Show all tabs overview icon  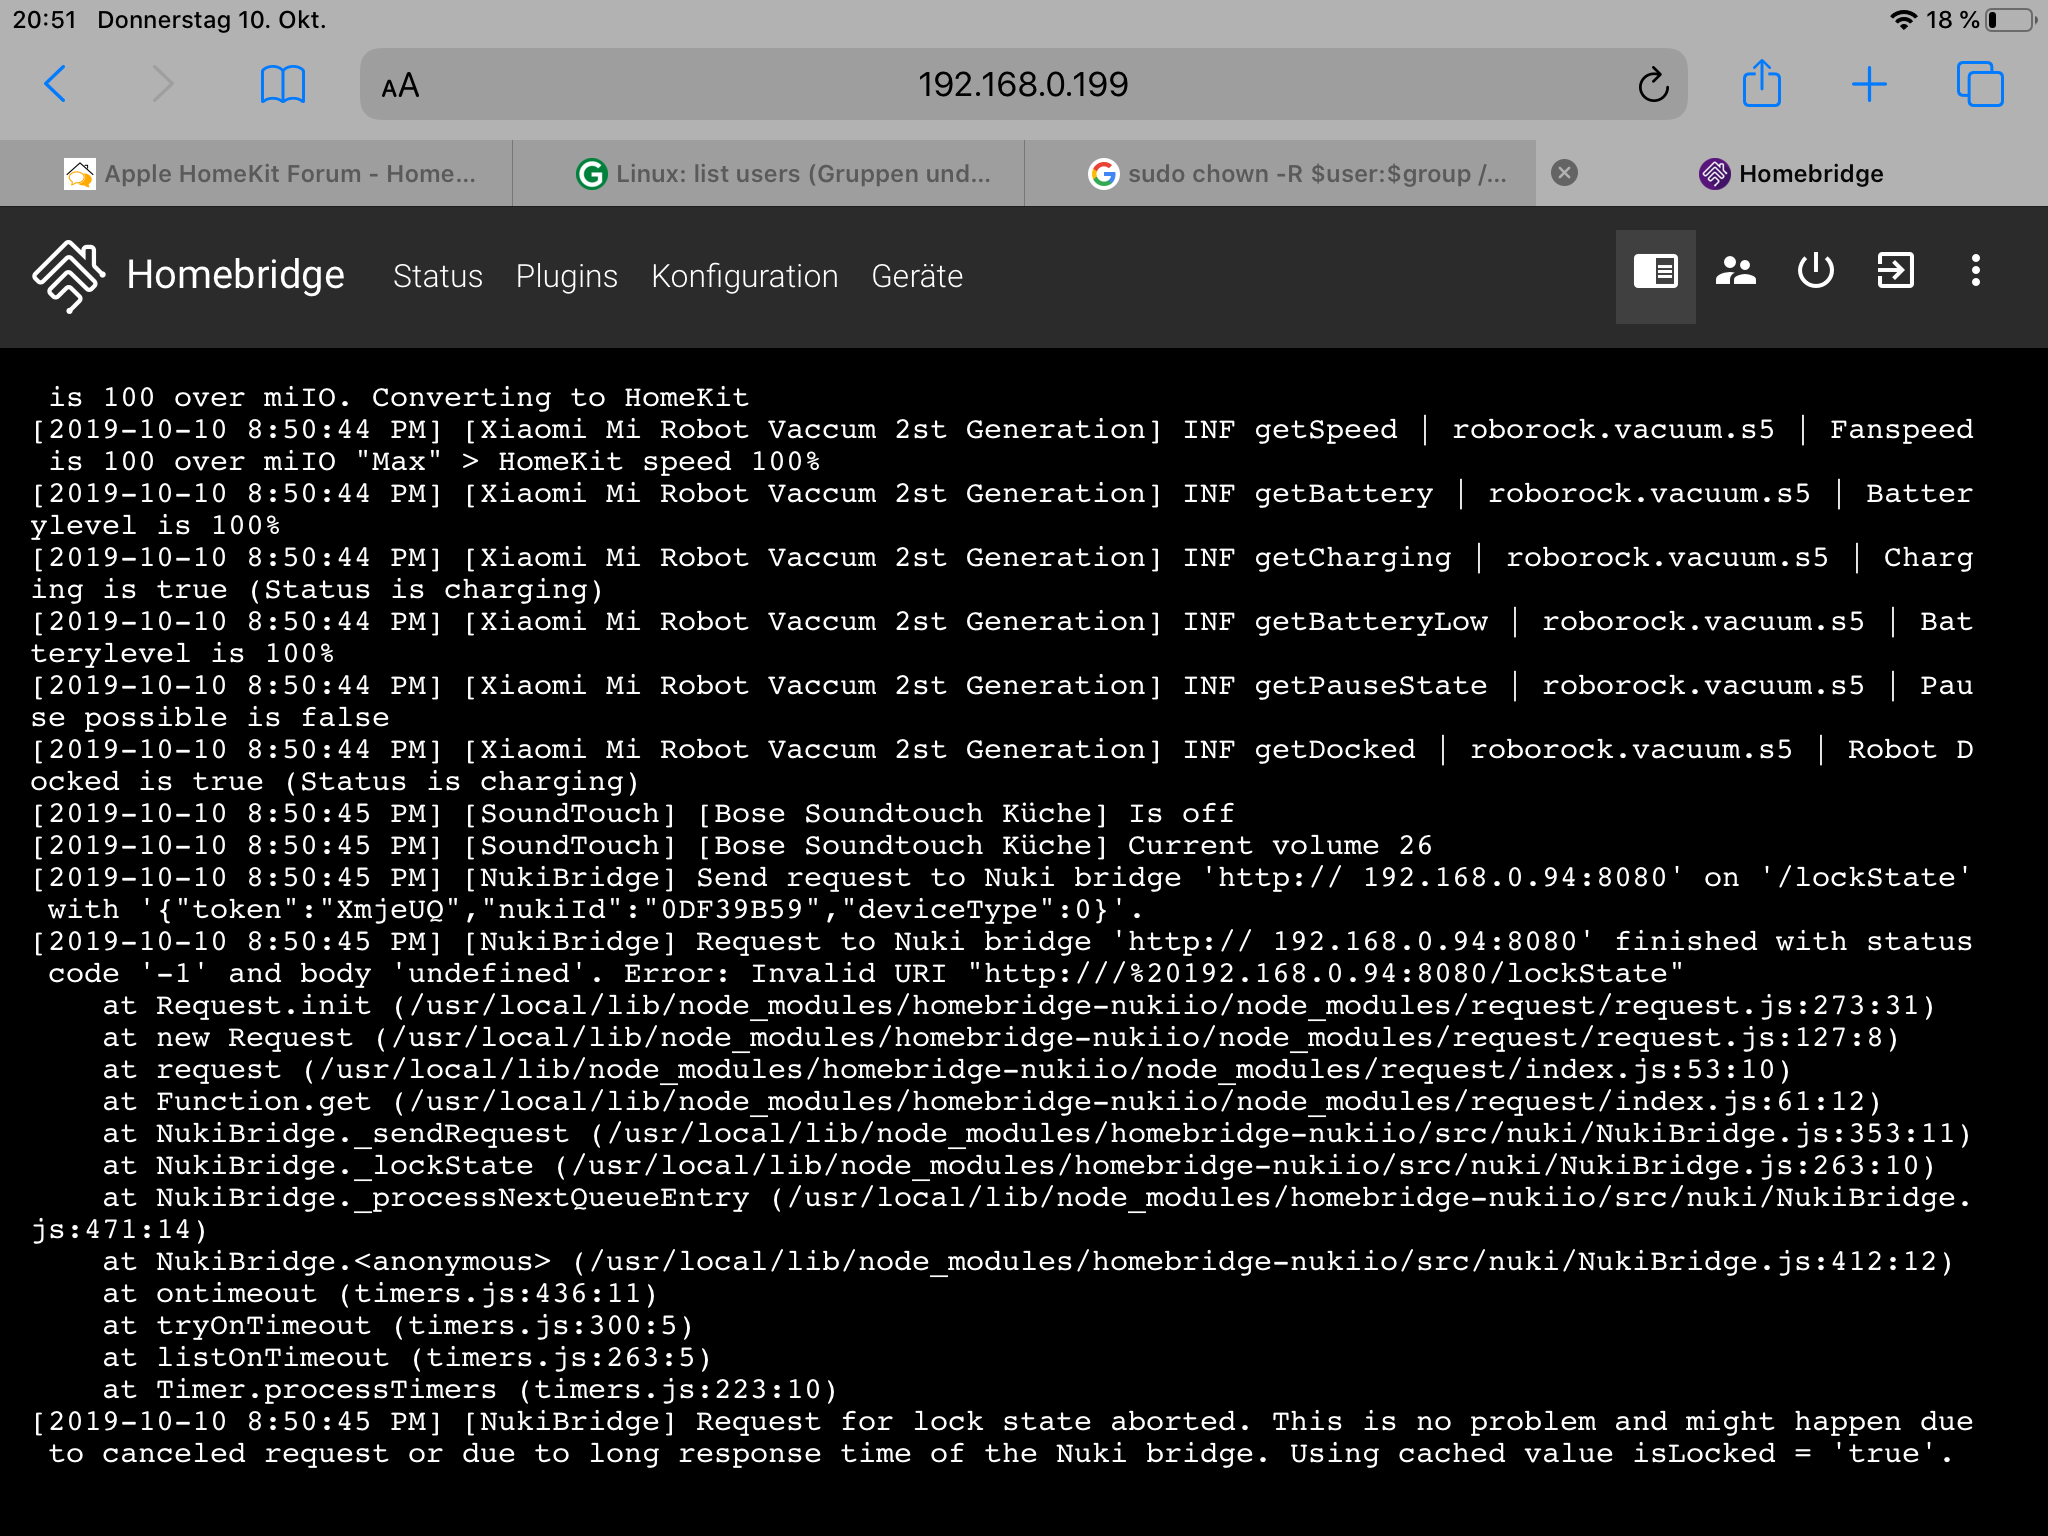click(x=1979, y=85)
